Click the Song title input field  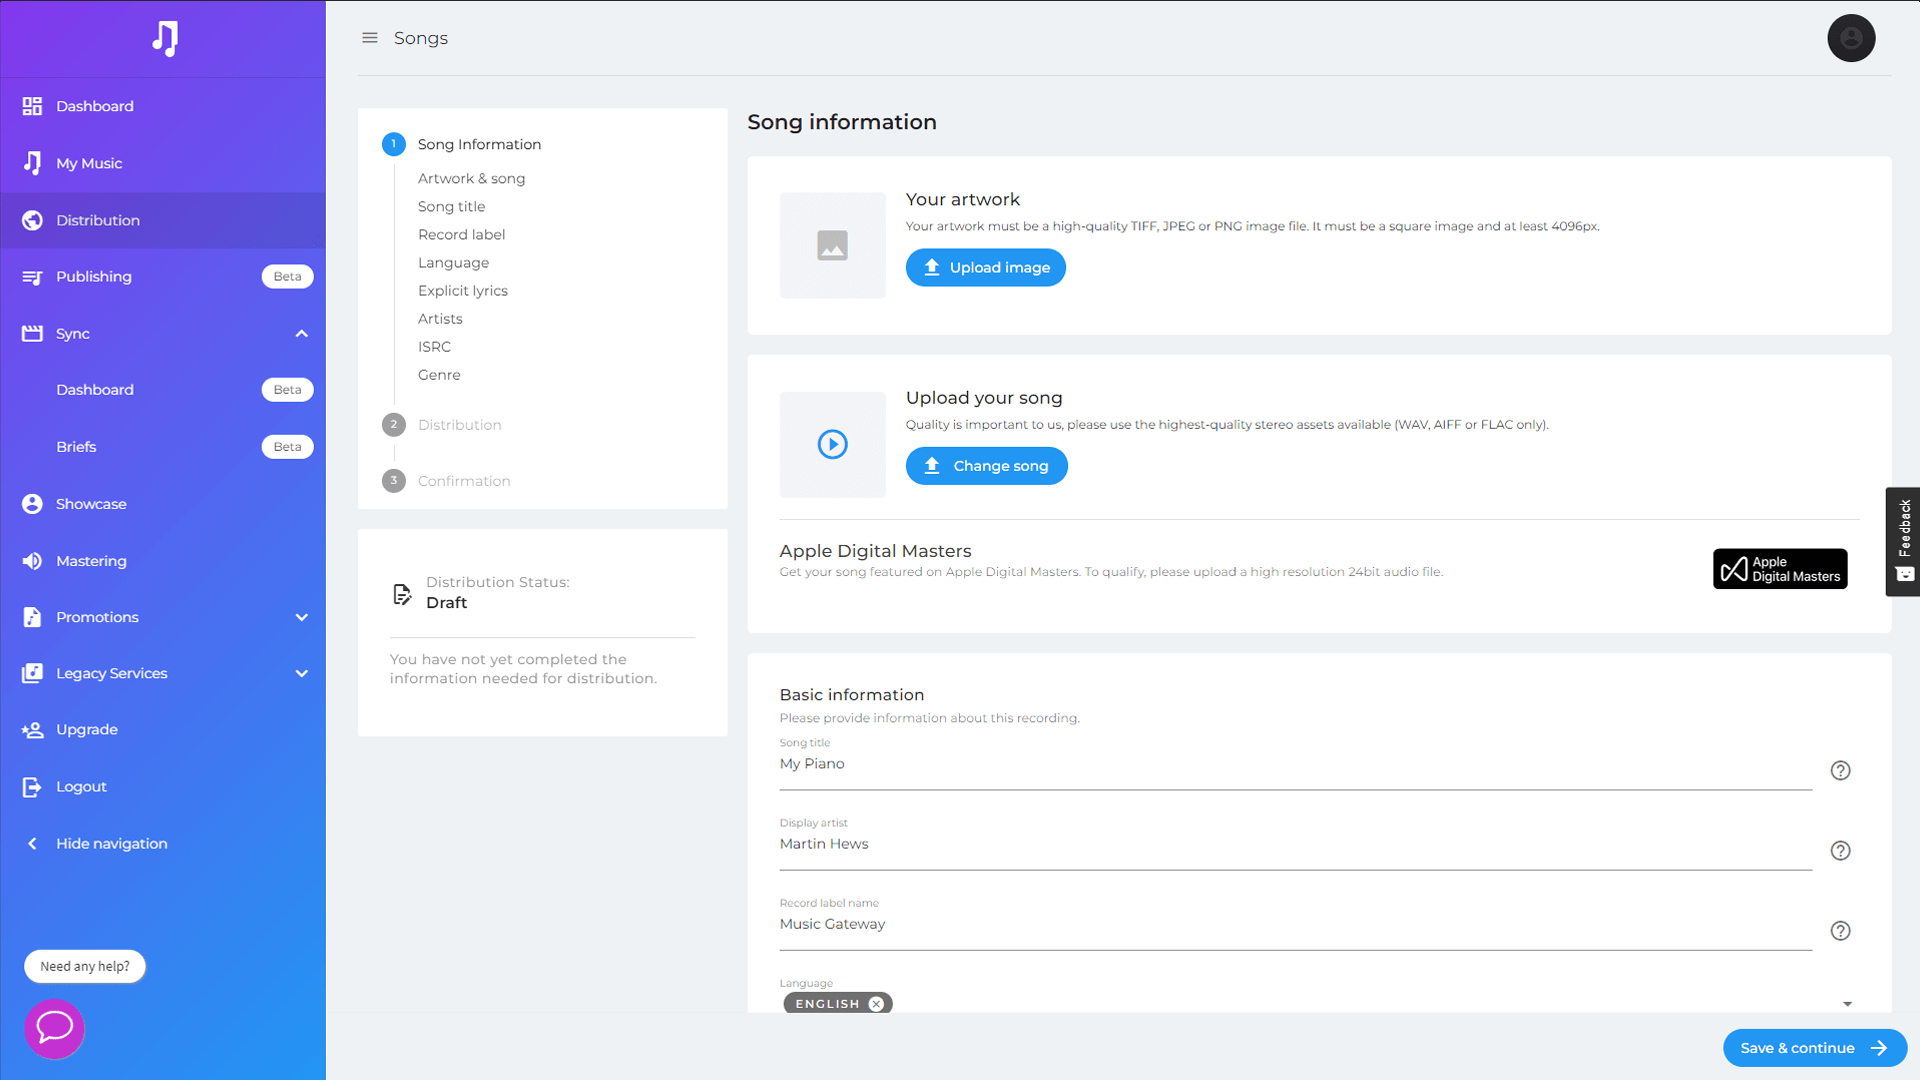(1294, 764)
